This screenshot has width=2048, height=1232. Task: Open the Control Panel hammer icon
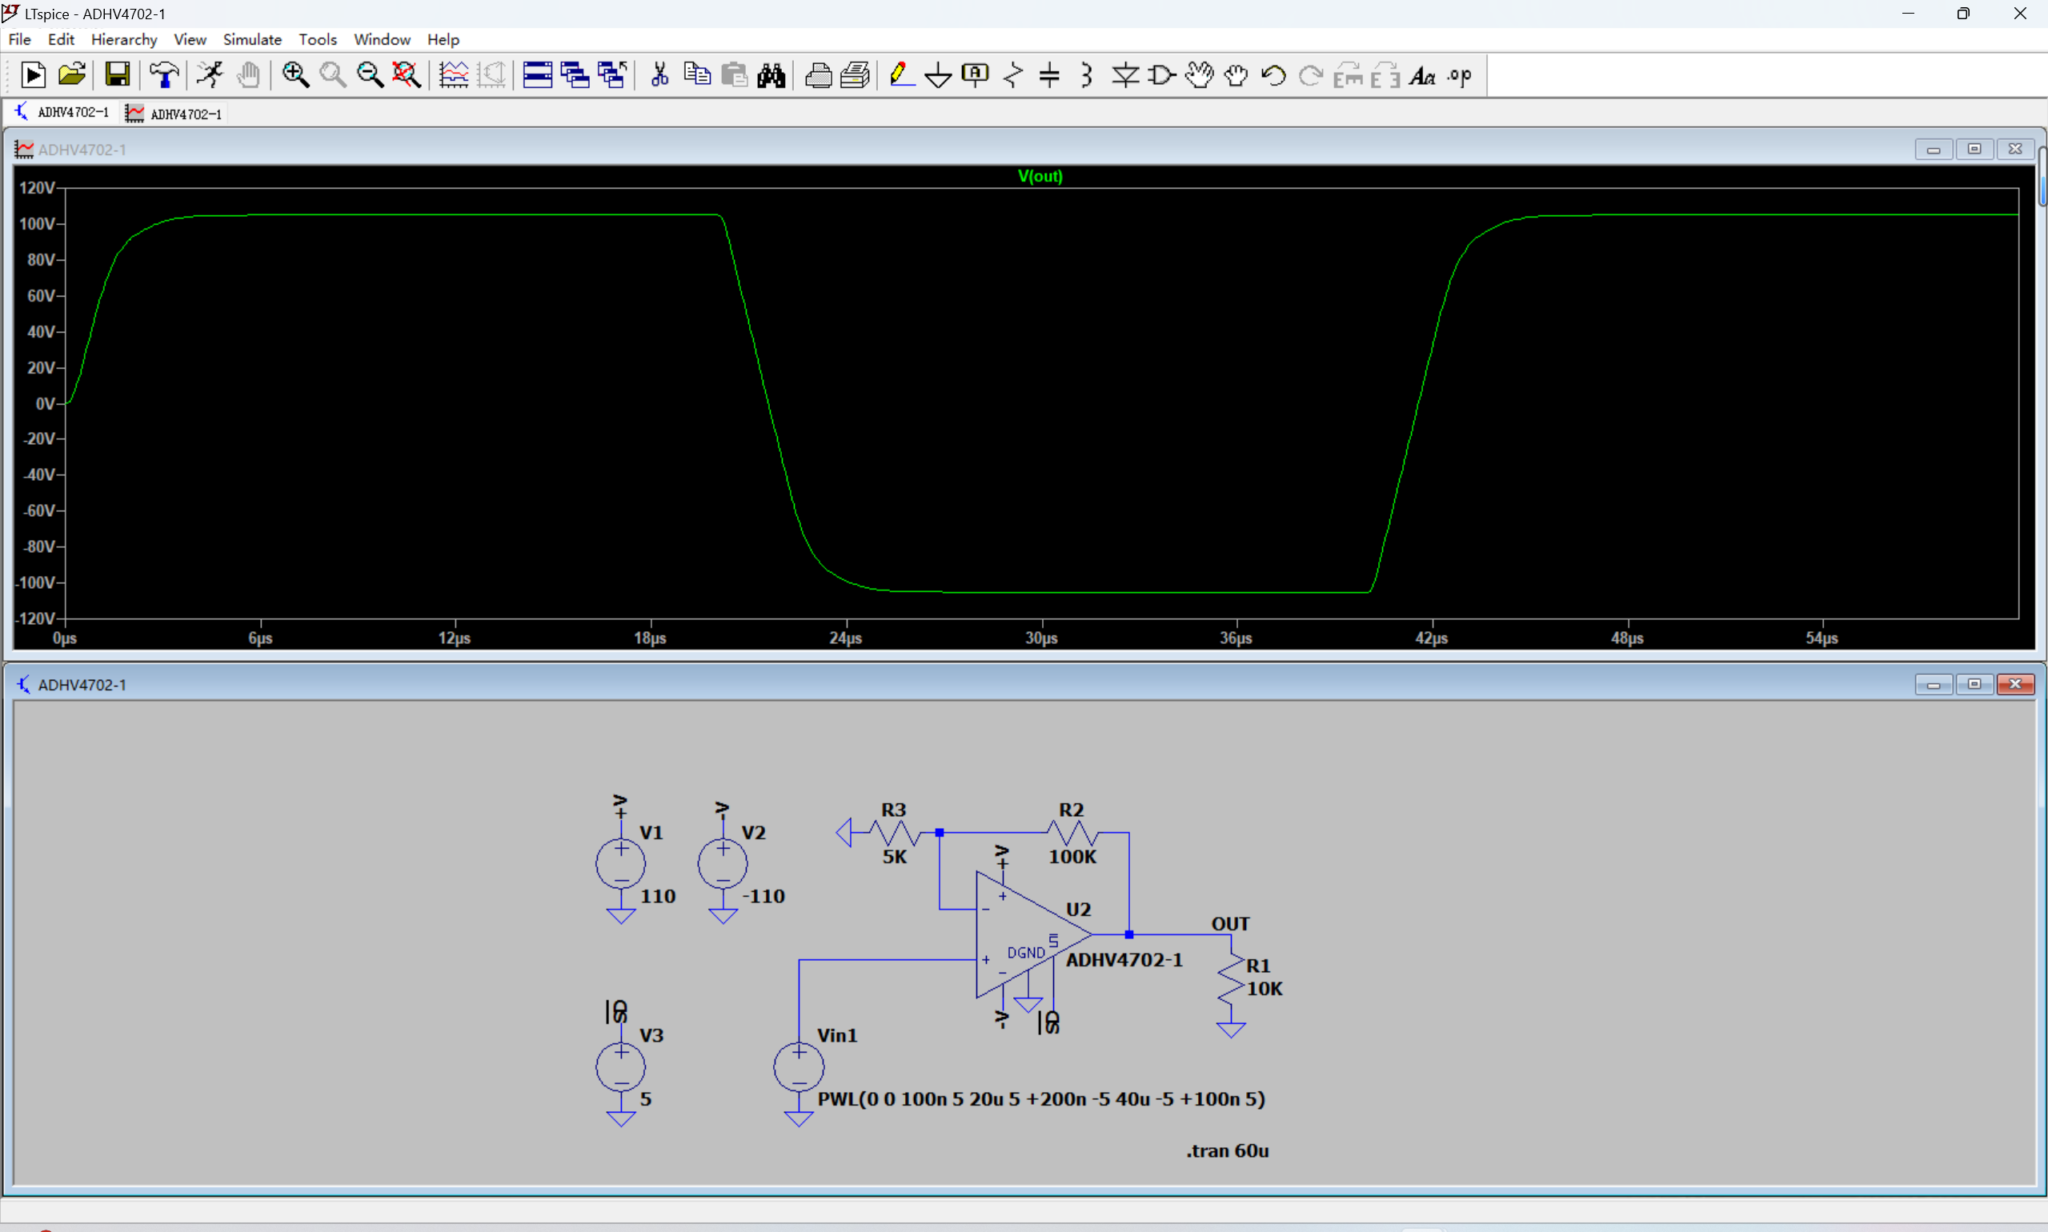pyautogui.click(x=164, y=75)
